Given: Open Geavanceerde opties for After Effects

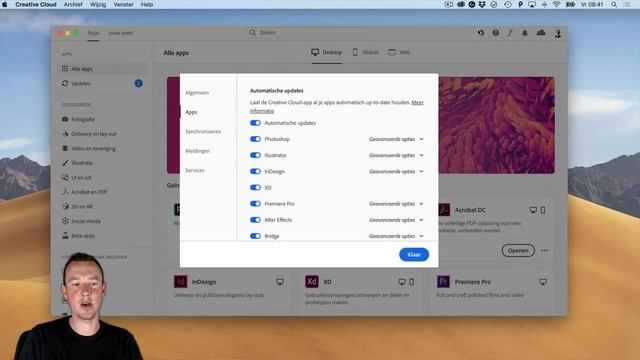Looking at the screenshot, I should (x=396, y=220).
